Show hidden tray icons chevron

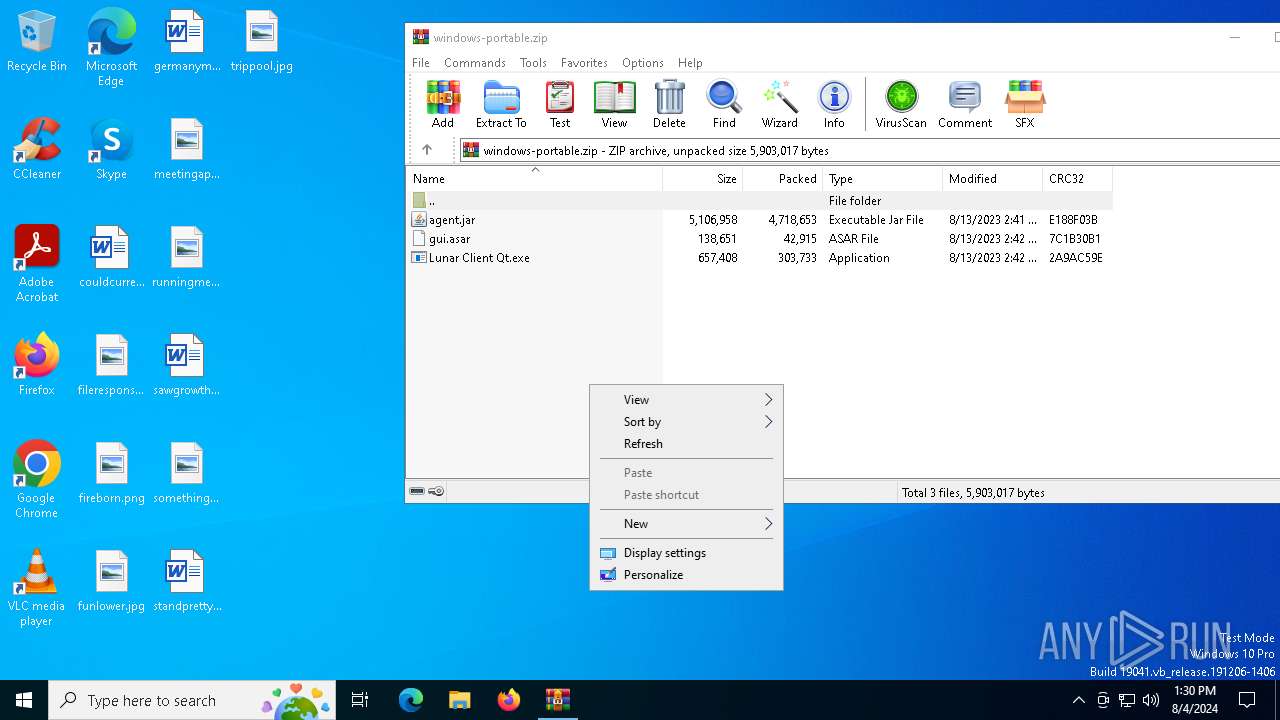(1078, 700)
